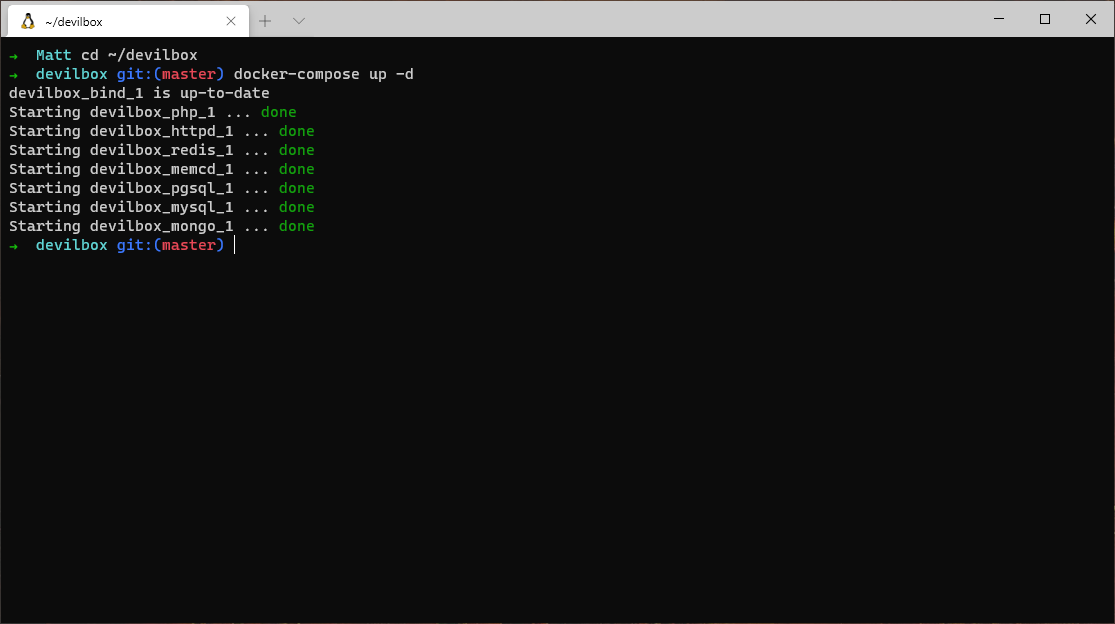
Task: Open a new terminal tab
Action: (x=265, y=21)
